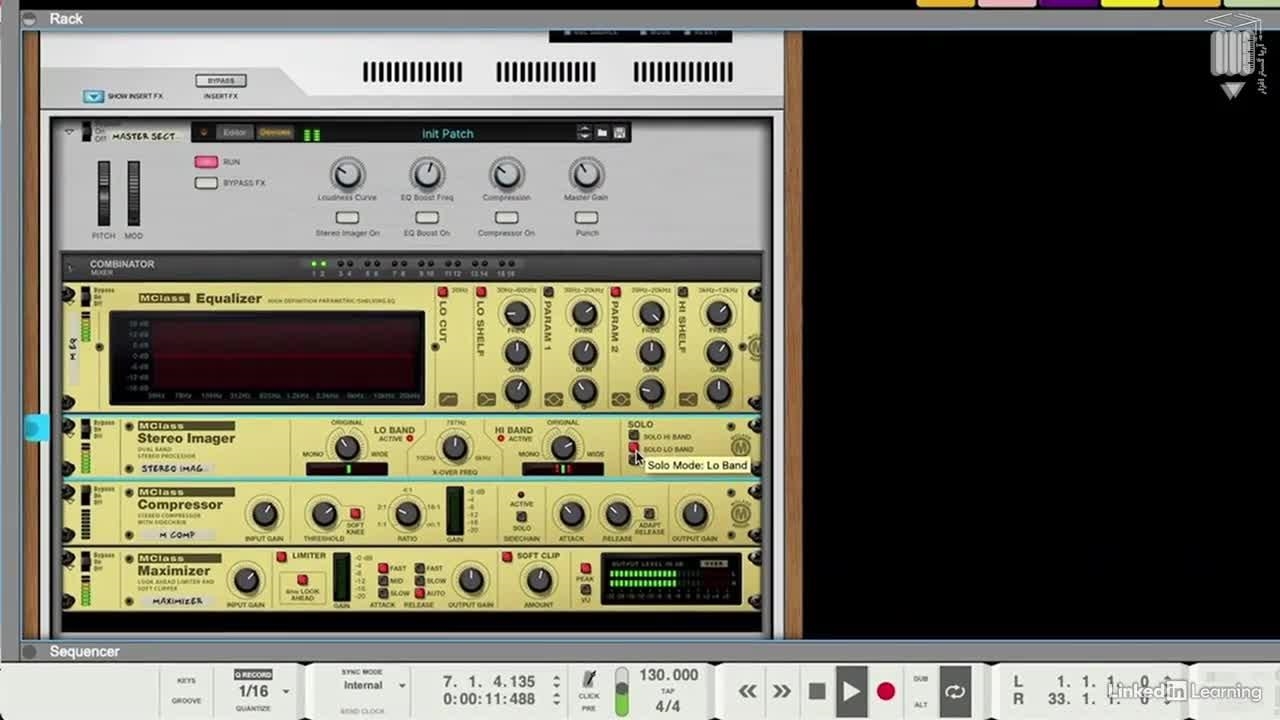
Task: Open the quantize 1/16 value dropdown
Action: coord(286,691)
